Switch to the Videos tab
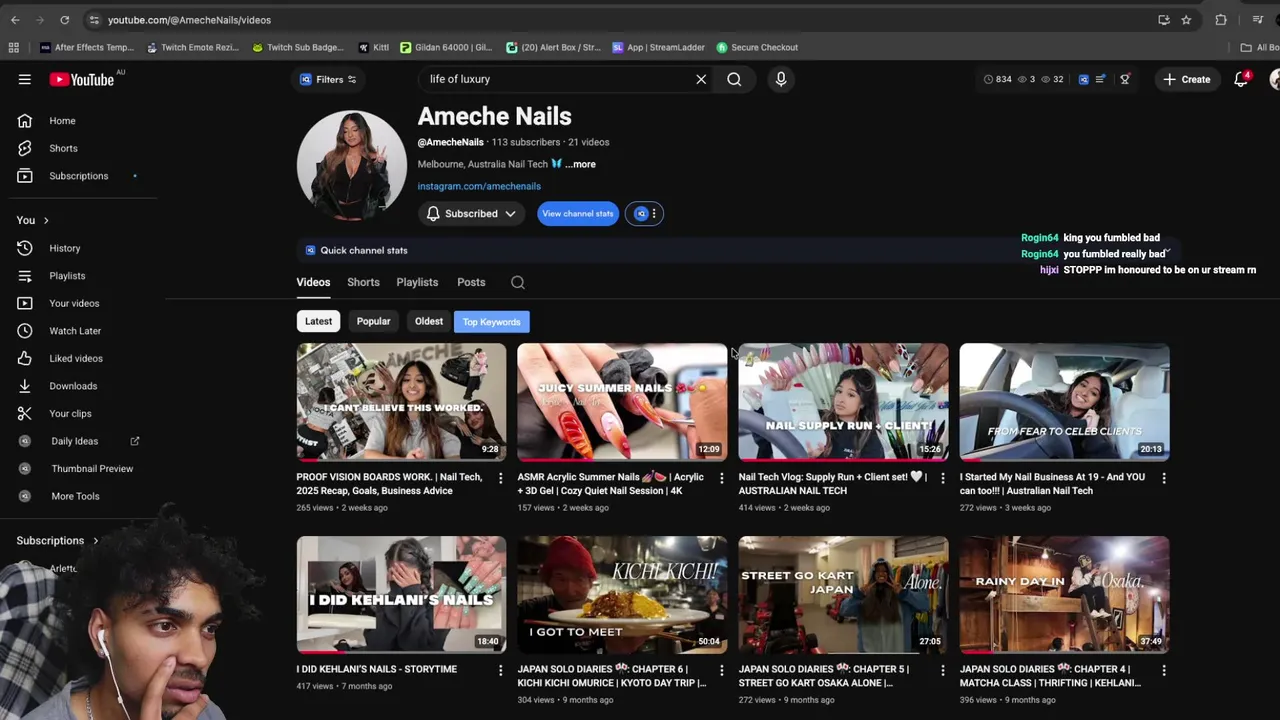Image resolution: width=1280 pixels, height=720 pixels. click(313, 282)
